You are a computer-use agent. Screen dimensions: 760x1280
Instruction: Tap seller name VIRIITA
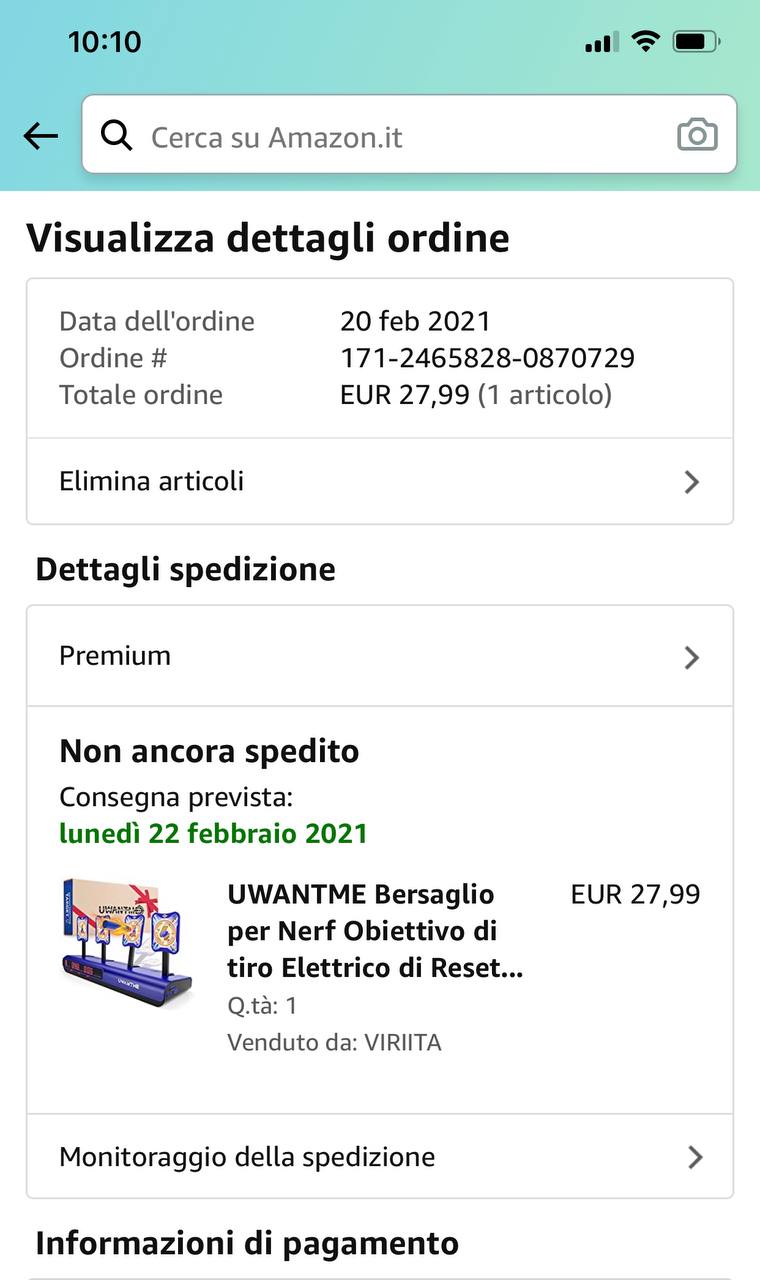pyautogui.click(x=400, y=1043)
